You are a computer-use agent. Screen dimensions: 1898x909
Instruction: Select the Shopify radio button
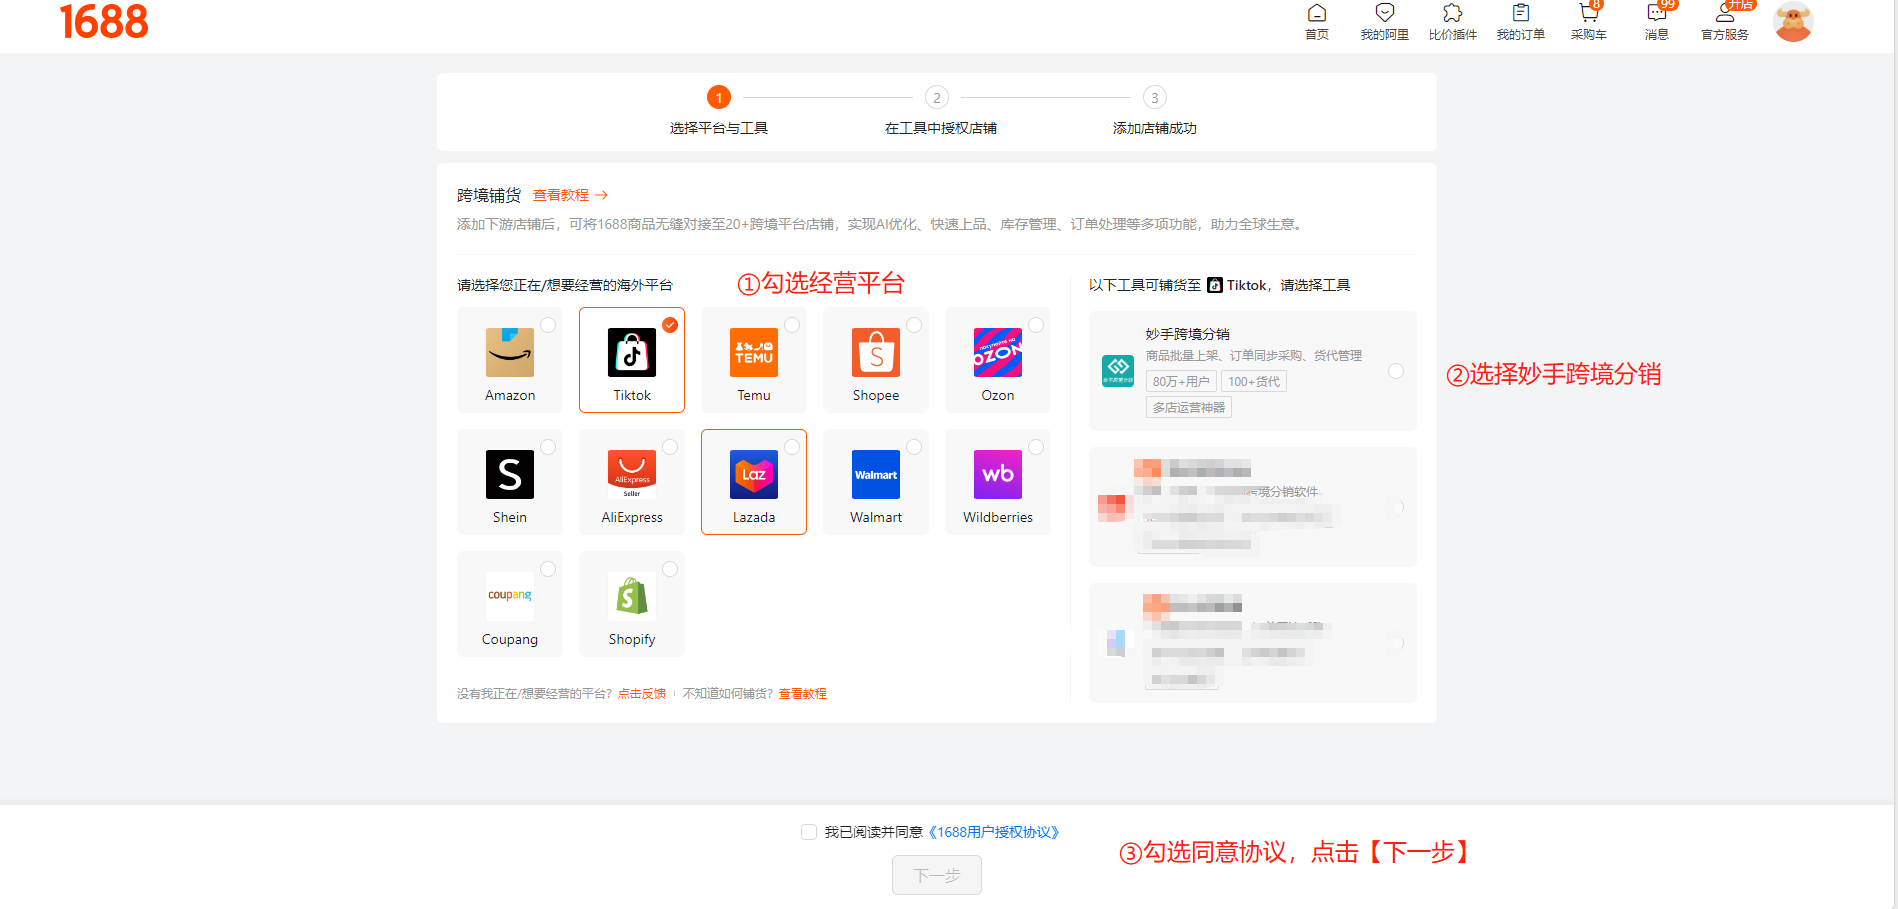(x=670, y=569)
